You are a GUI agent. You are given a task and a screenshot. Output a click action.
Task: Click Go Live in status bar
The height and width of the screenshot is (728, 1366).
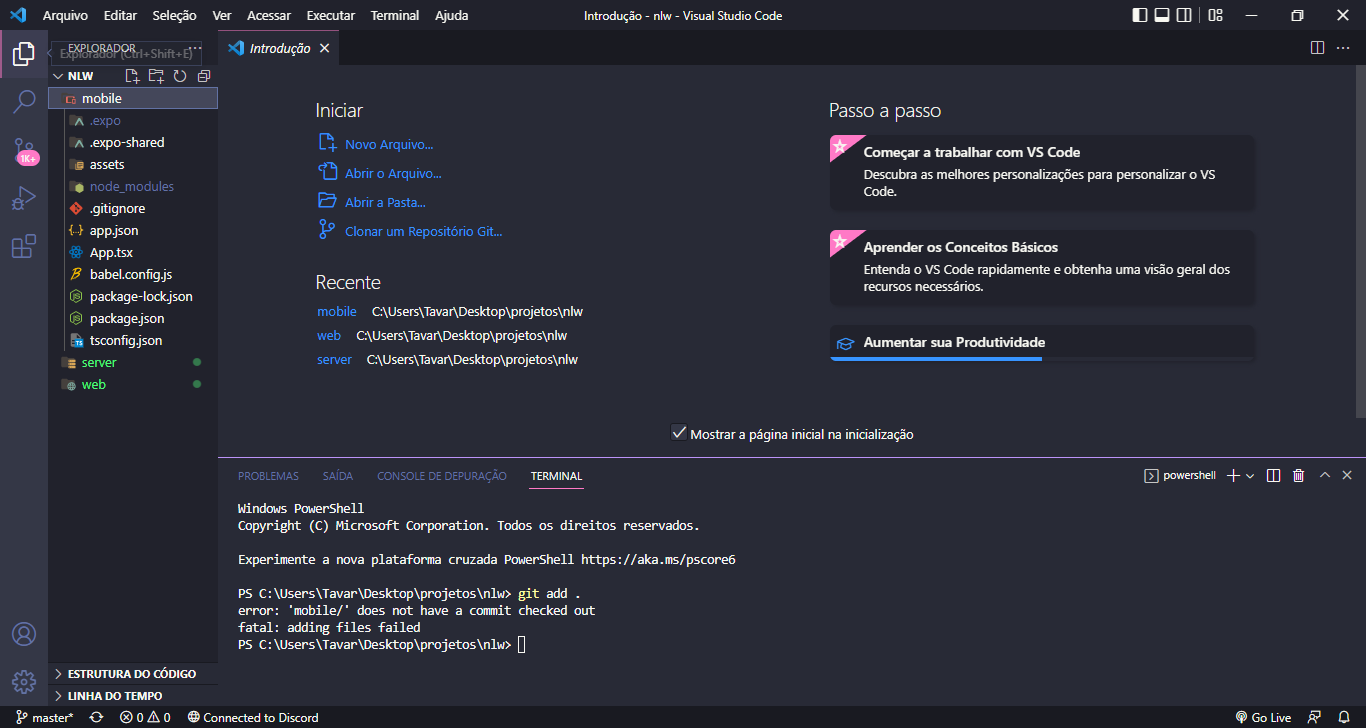(1263, 717)
